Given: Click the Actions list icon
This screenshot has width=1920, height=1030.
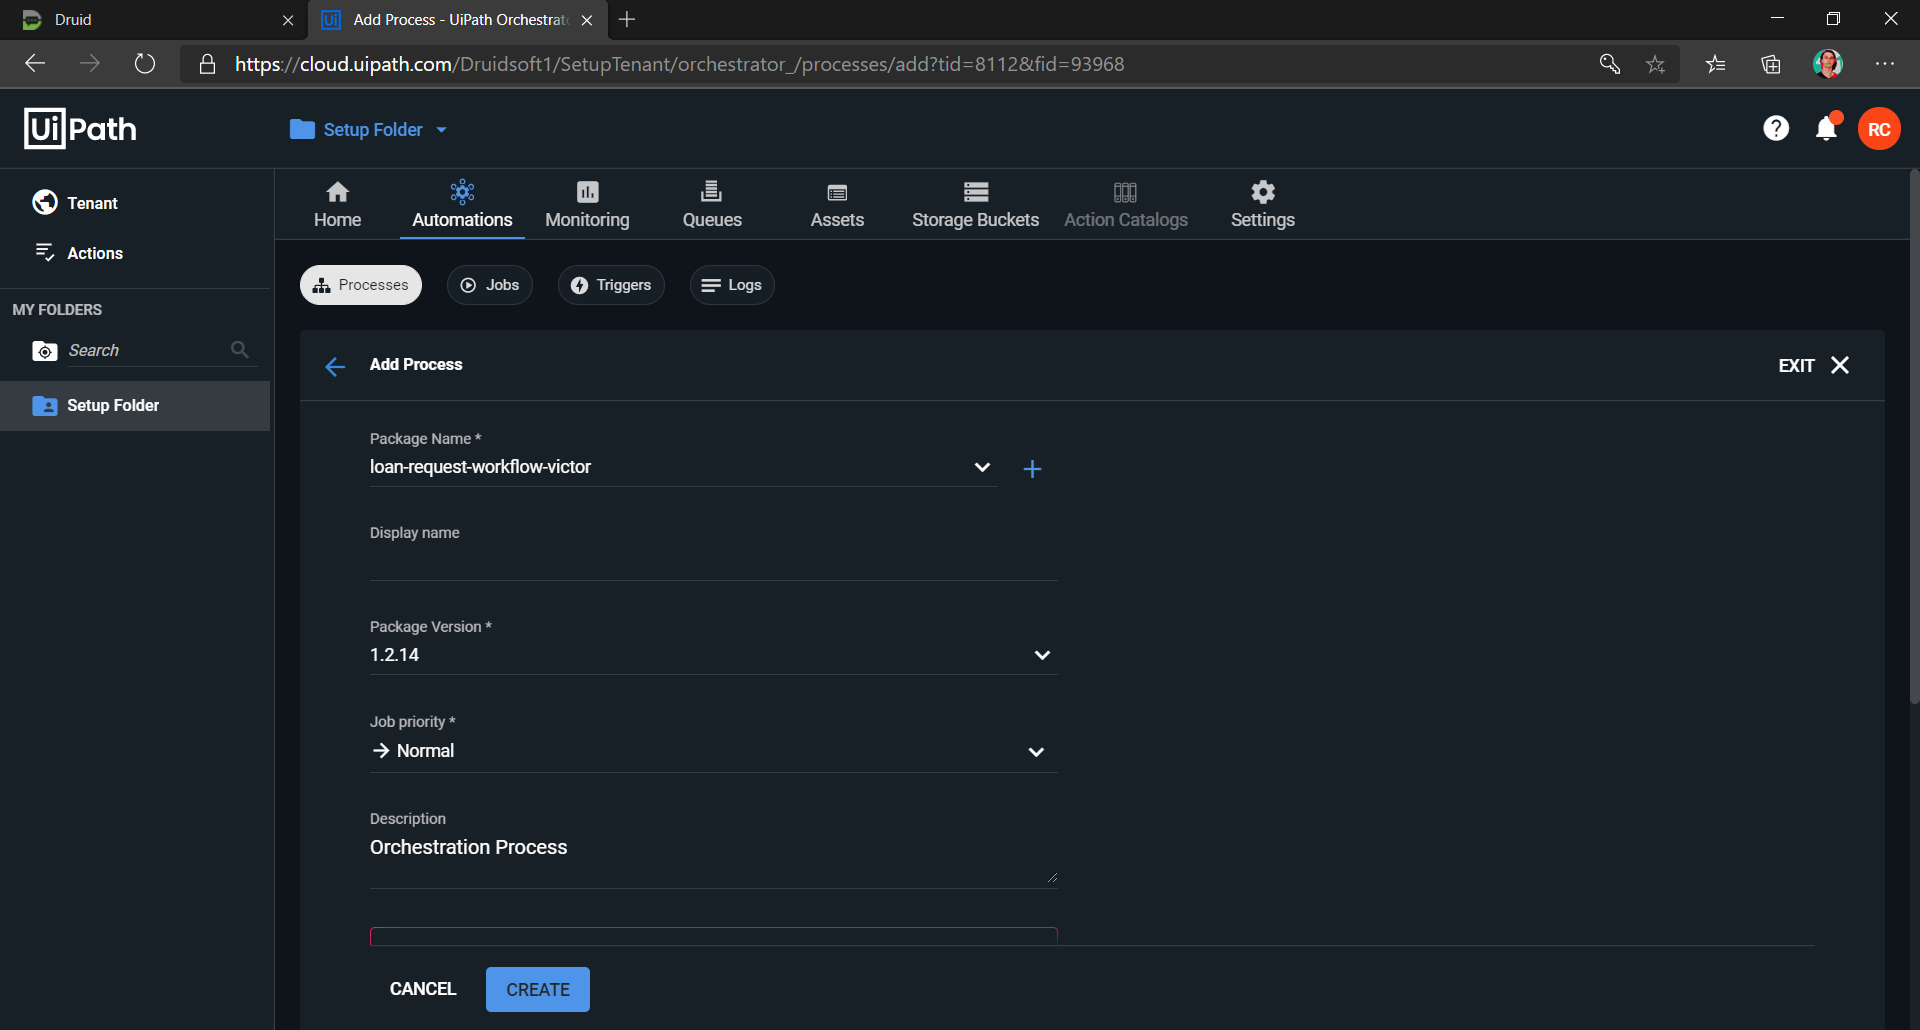Looking at the screenshot, I should (45, 252).
